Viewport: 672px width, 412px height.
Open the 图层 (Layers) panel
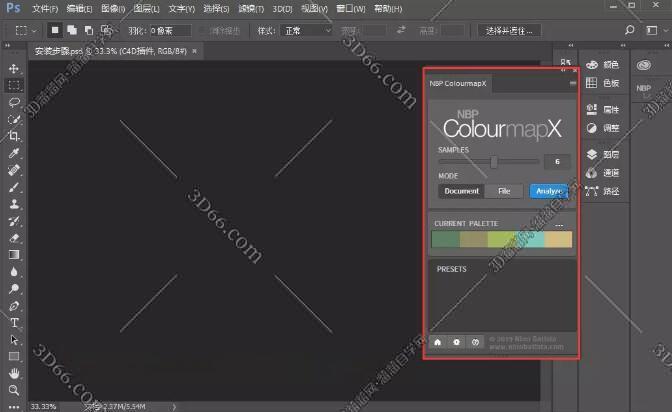tap(610, 155)
